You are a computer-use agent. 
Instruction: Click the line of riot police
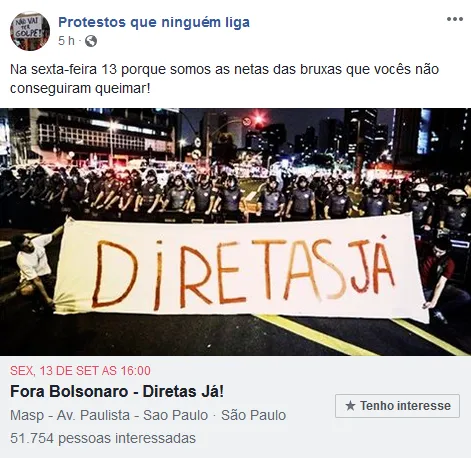click(x=235, y=195)
